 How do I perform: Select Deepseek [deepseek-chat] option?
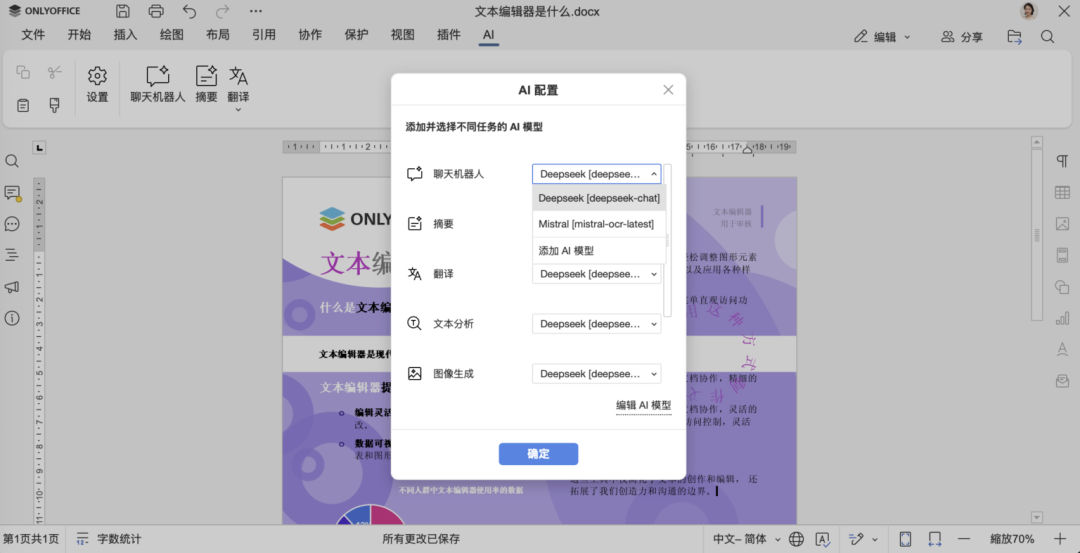click(599, 198)
